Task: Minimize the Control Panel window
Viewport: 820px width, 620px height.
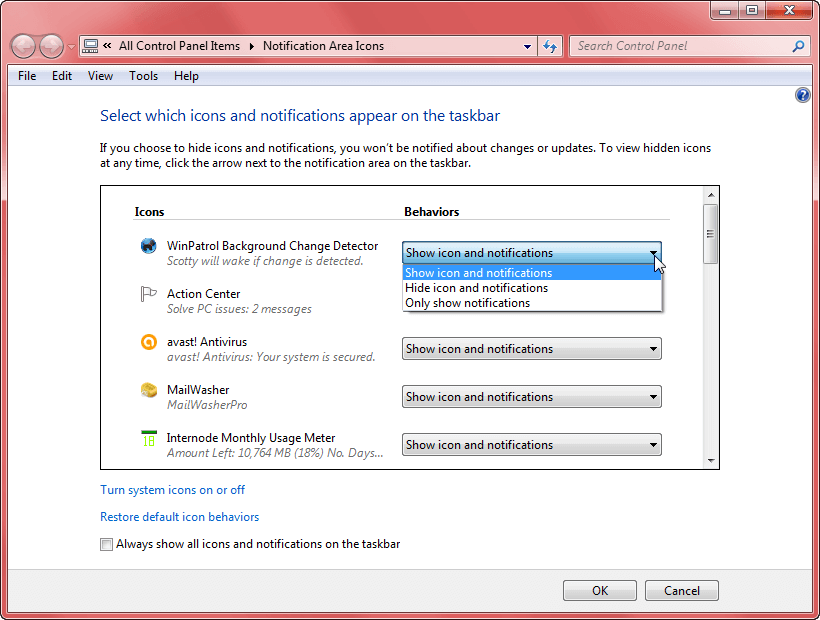Action: (x=725, y=10)
